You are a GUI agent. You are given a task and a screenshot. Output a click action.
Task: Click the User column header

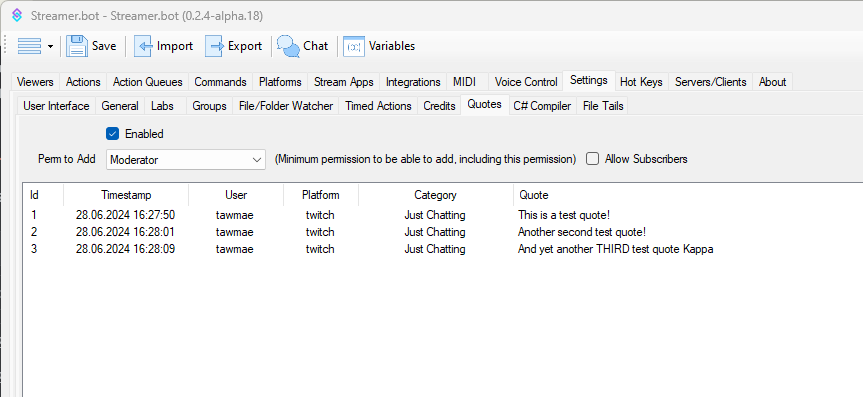(236, 195)
